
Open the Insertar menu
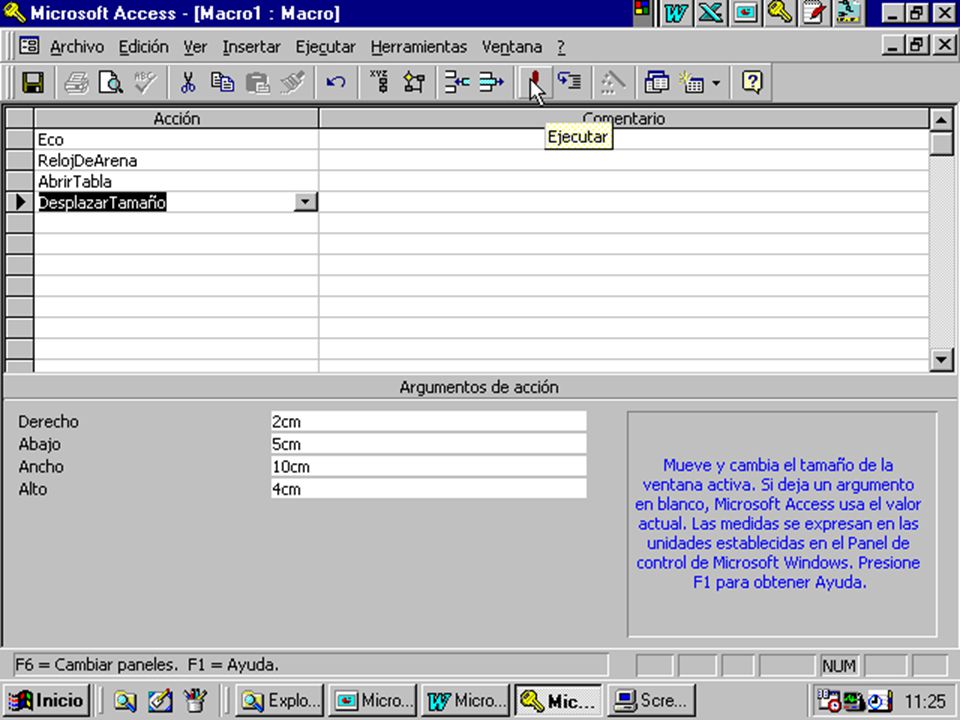coord(252,47)
